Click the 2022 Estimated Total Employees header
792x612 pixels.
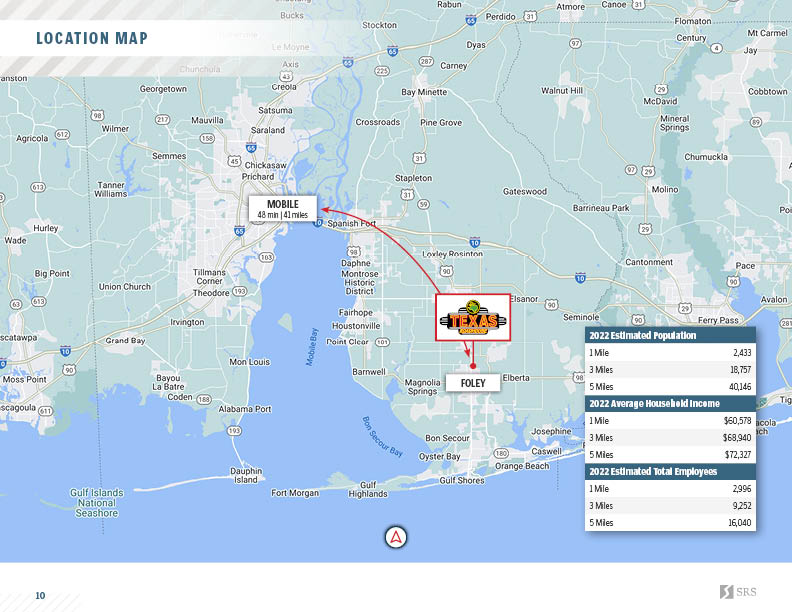point(670,471)
